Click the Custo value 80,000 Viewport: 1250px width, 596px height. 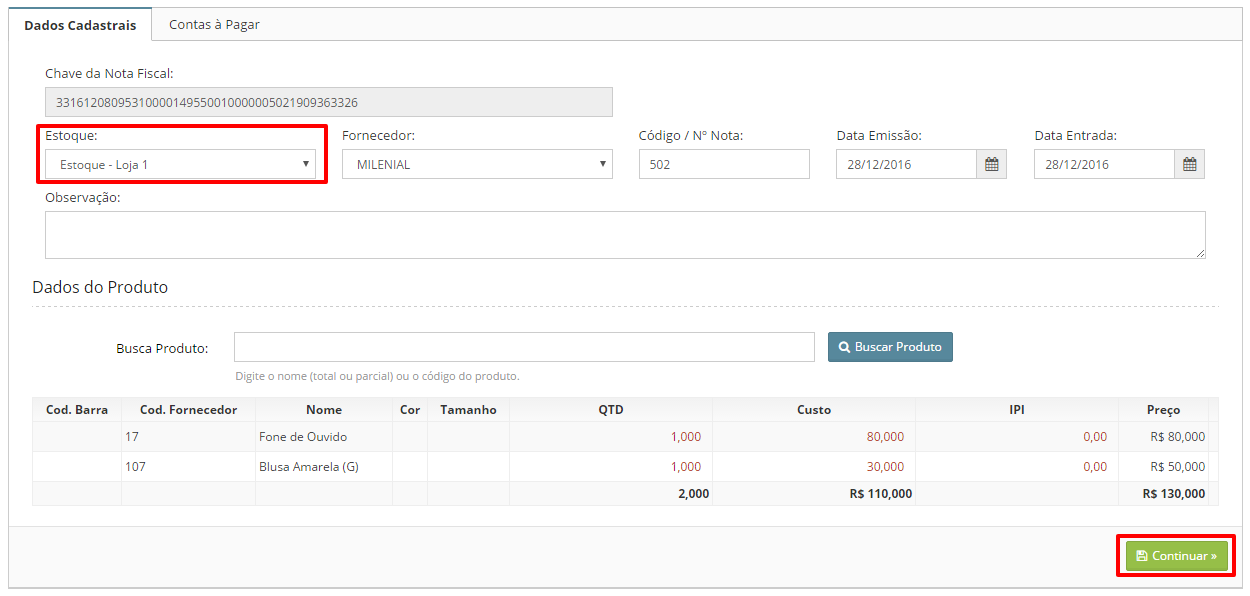point(885,437)
